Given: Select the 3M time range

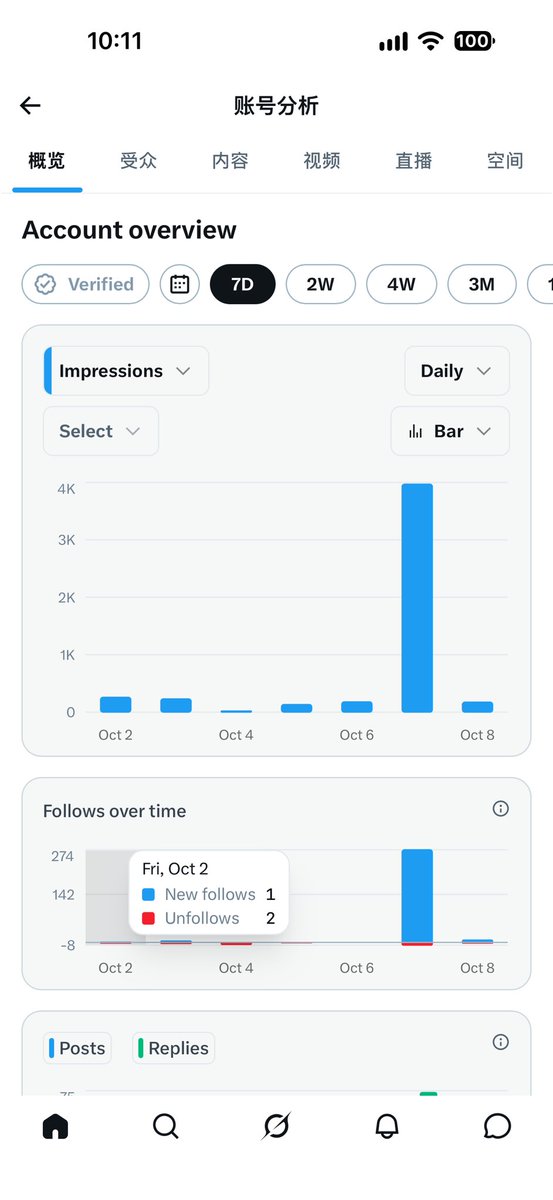Looking at the screenshot, I should [x=482, y=284].
